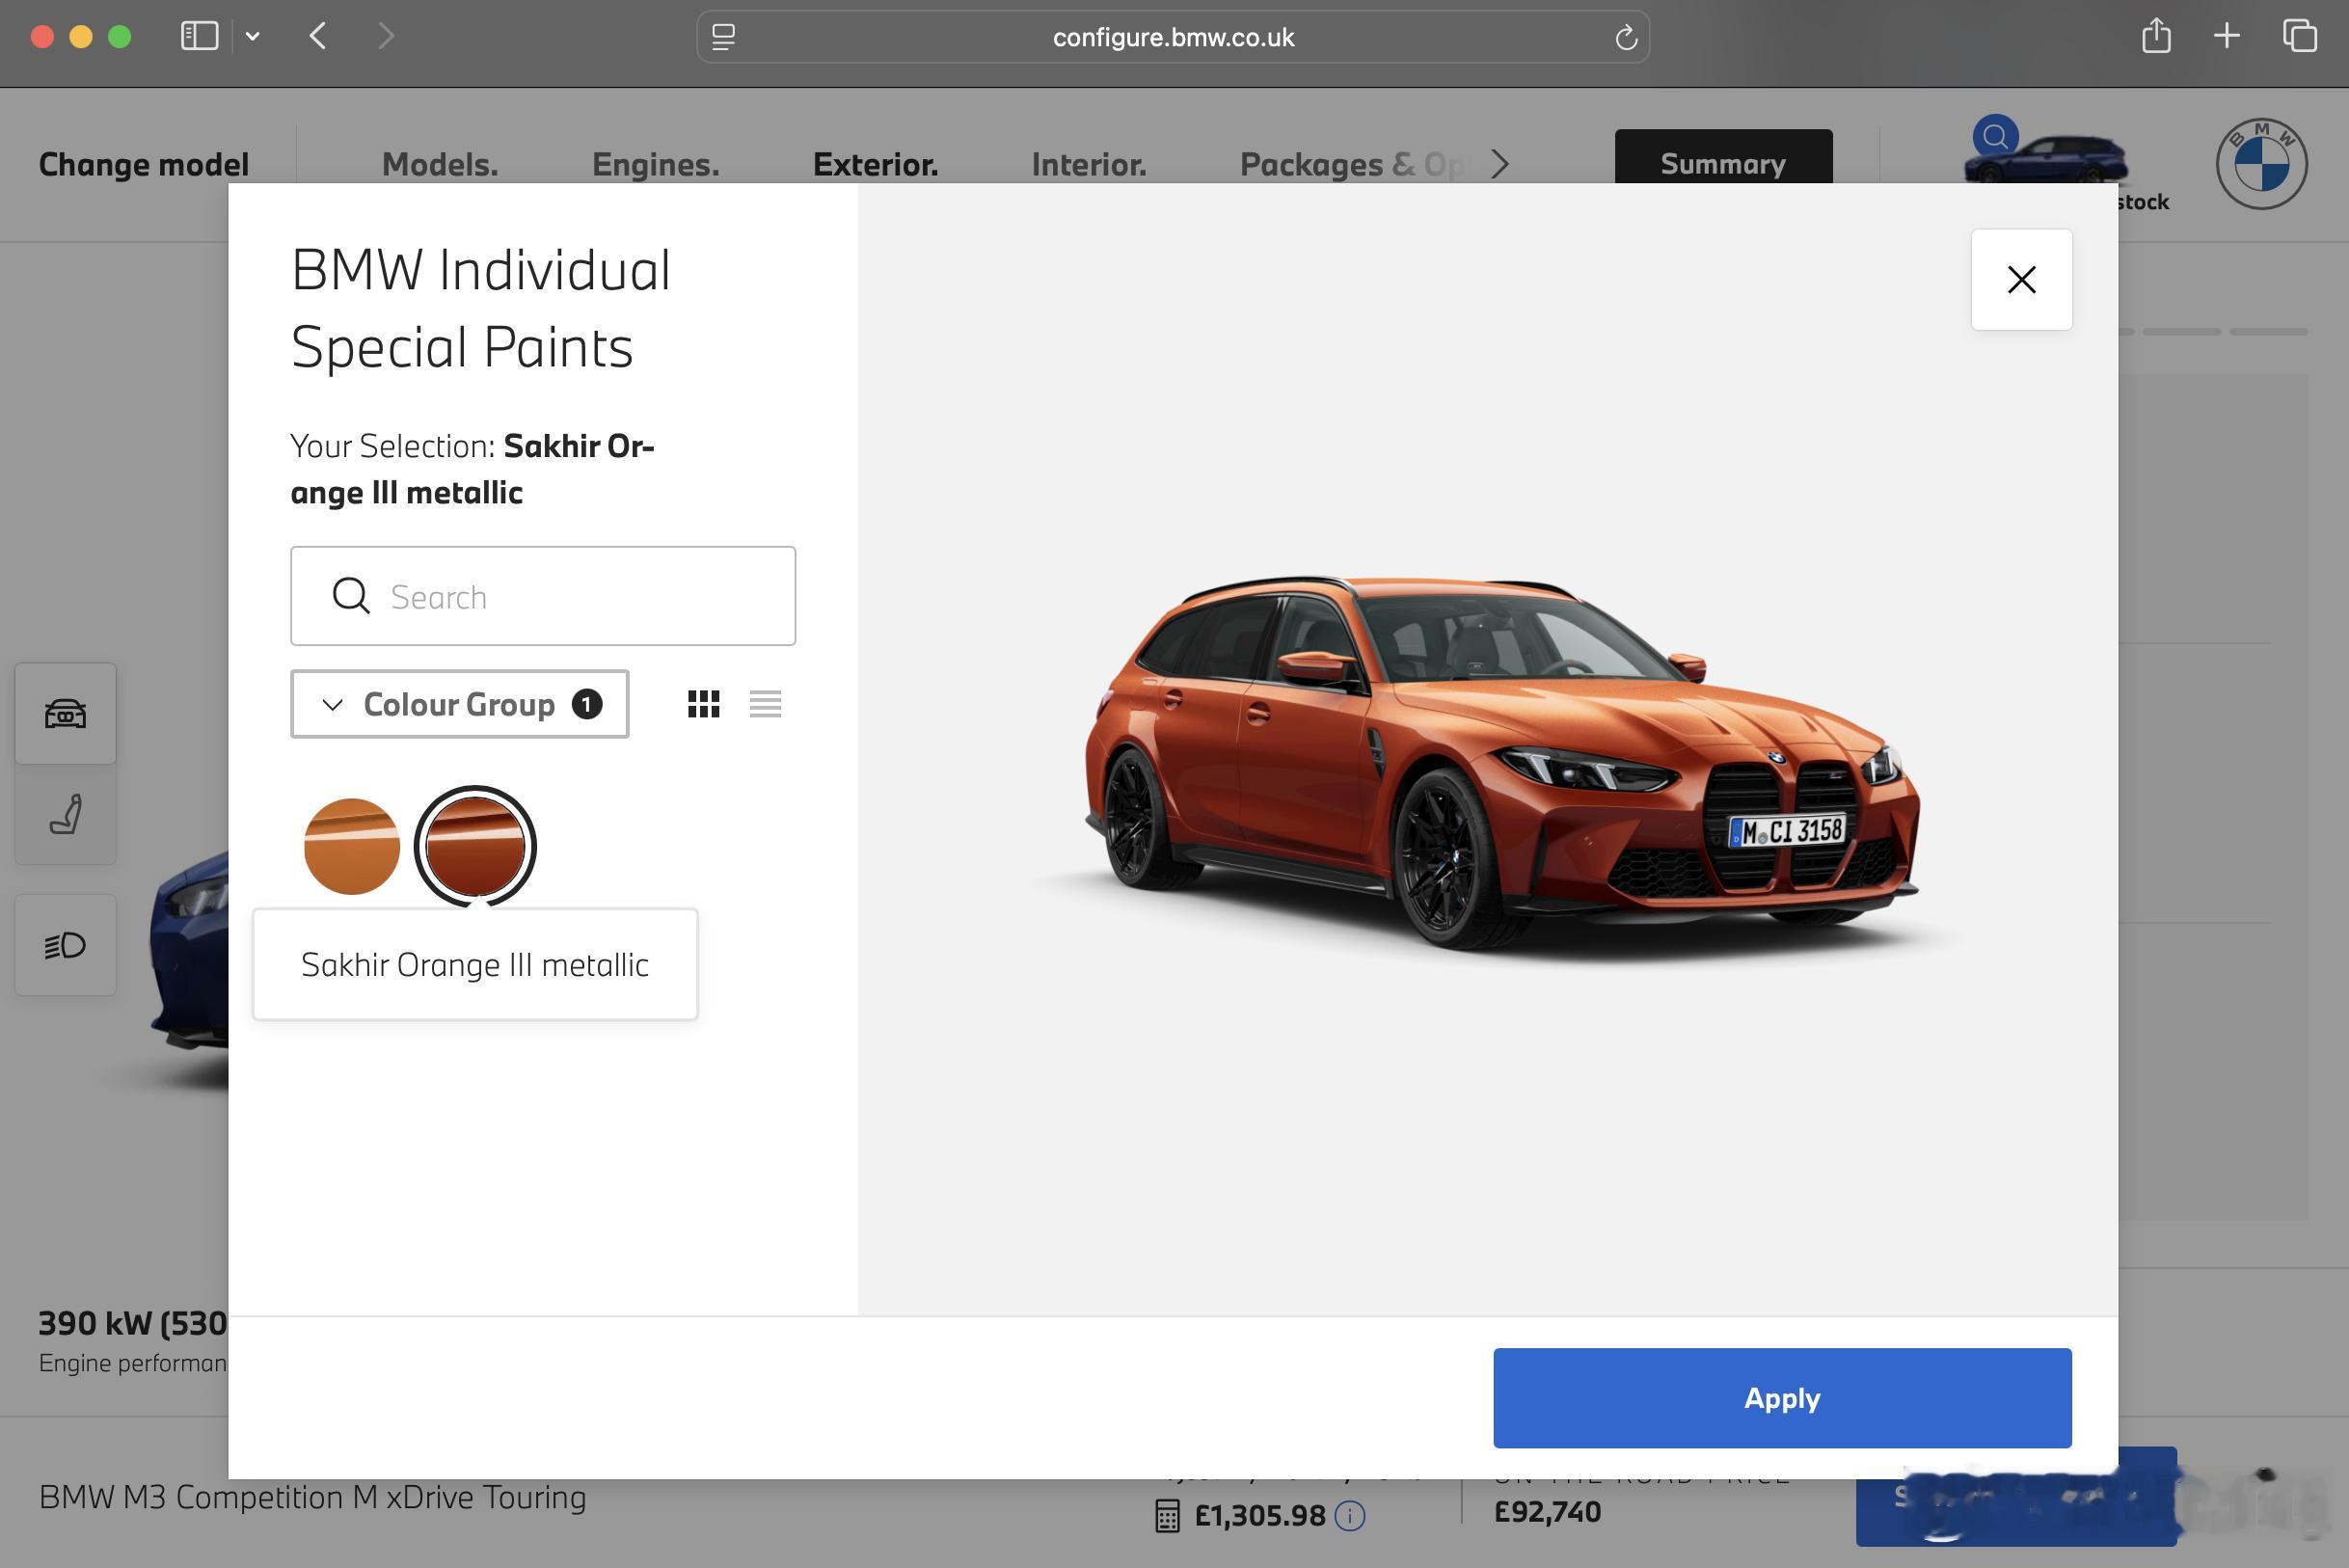Open the Exterior tab

pyautogui.click(x=875, y=164)
